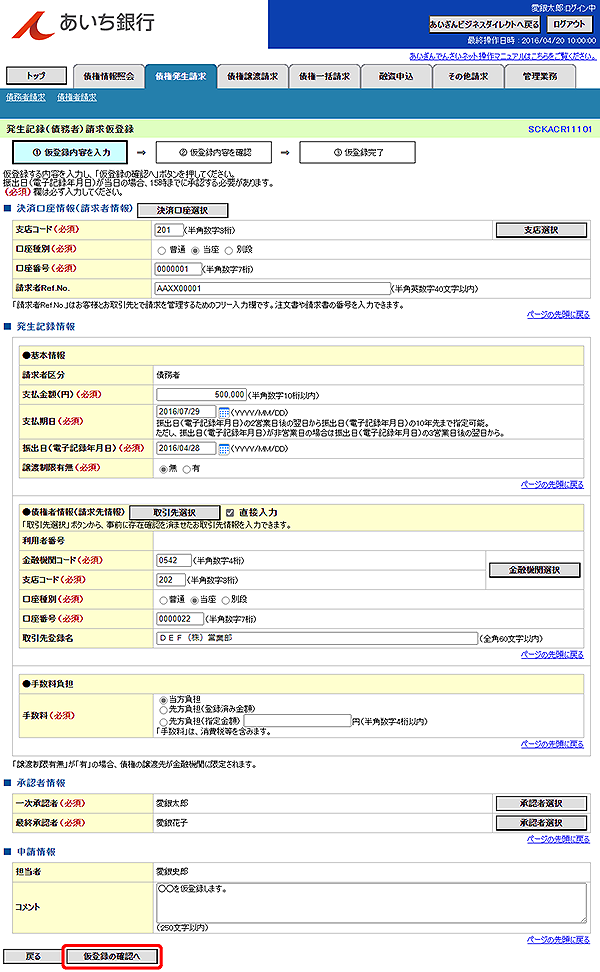
Task: Open the 債権一括請求 tab
Action: pos(324,76)
